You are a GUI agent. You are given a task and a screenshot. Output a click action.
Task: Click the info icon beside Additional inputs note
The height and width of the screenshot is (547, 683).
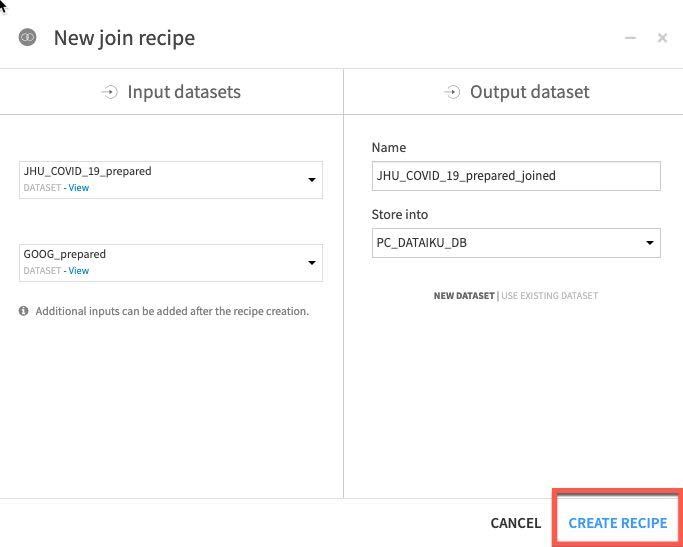point(24,311)
